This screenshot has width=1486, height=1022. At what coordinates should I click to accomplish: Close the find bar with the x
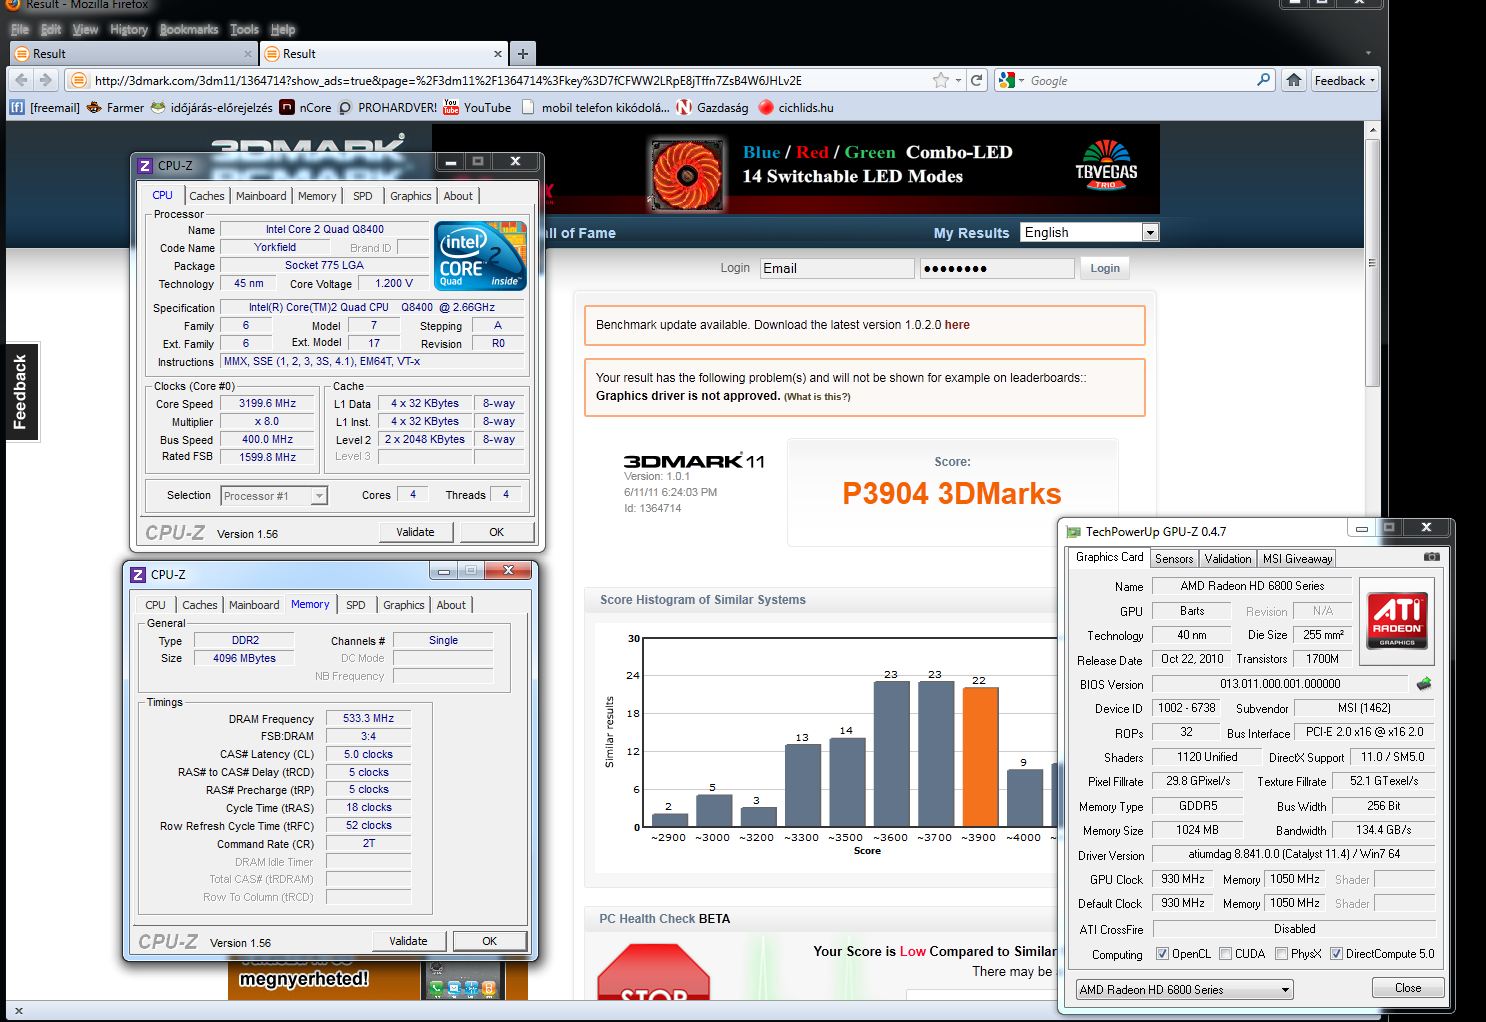click(19, 1011)
